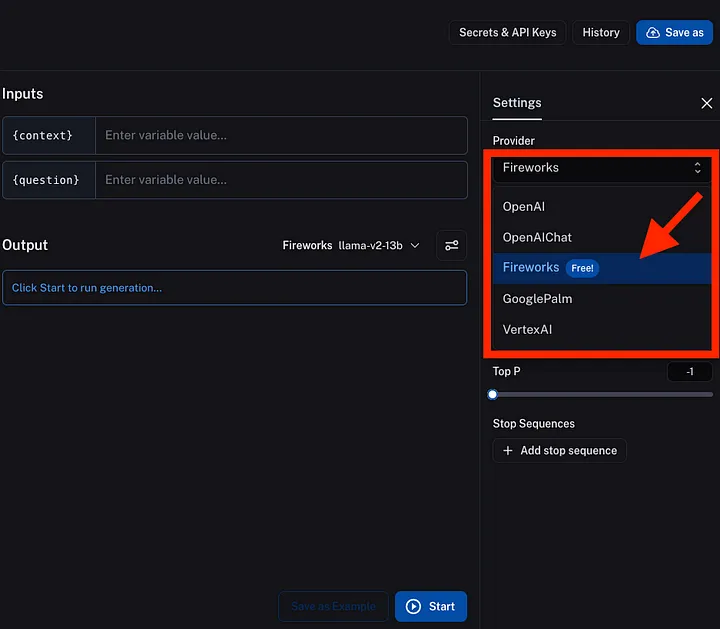Click the Top P value box
The width and height of the screenshot is (720, 629).
point(689,372)
